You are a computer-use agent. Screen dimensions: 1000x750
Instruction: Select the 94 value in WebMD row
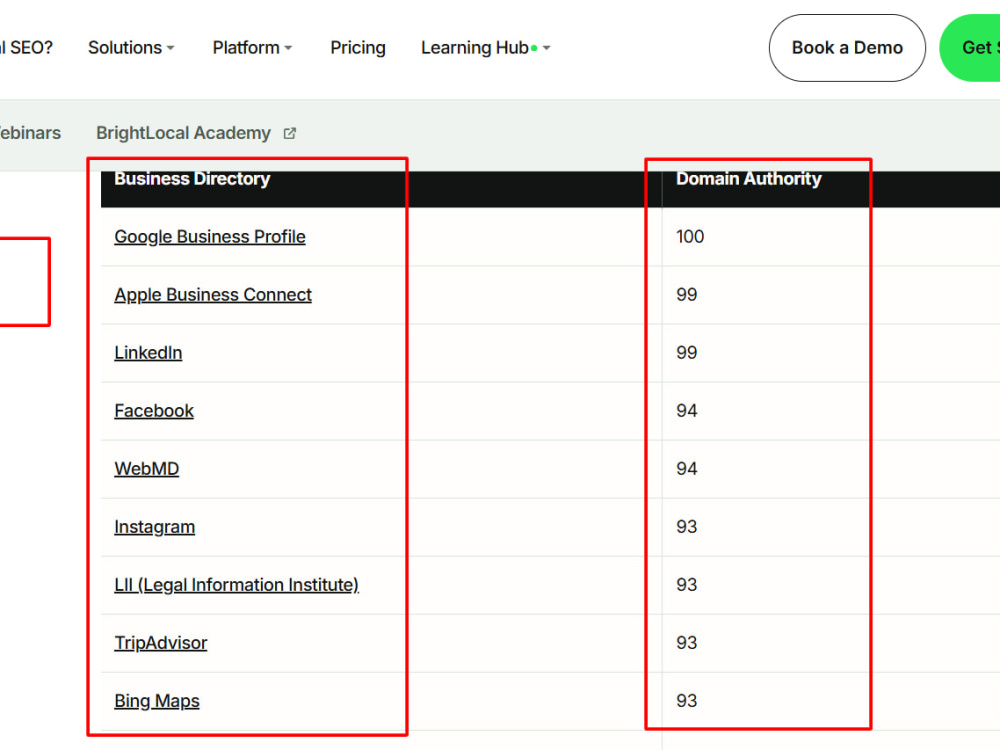tap(687, 469)
